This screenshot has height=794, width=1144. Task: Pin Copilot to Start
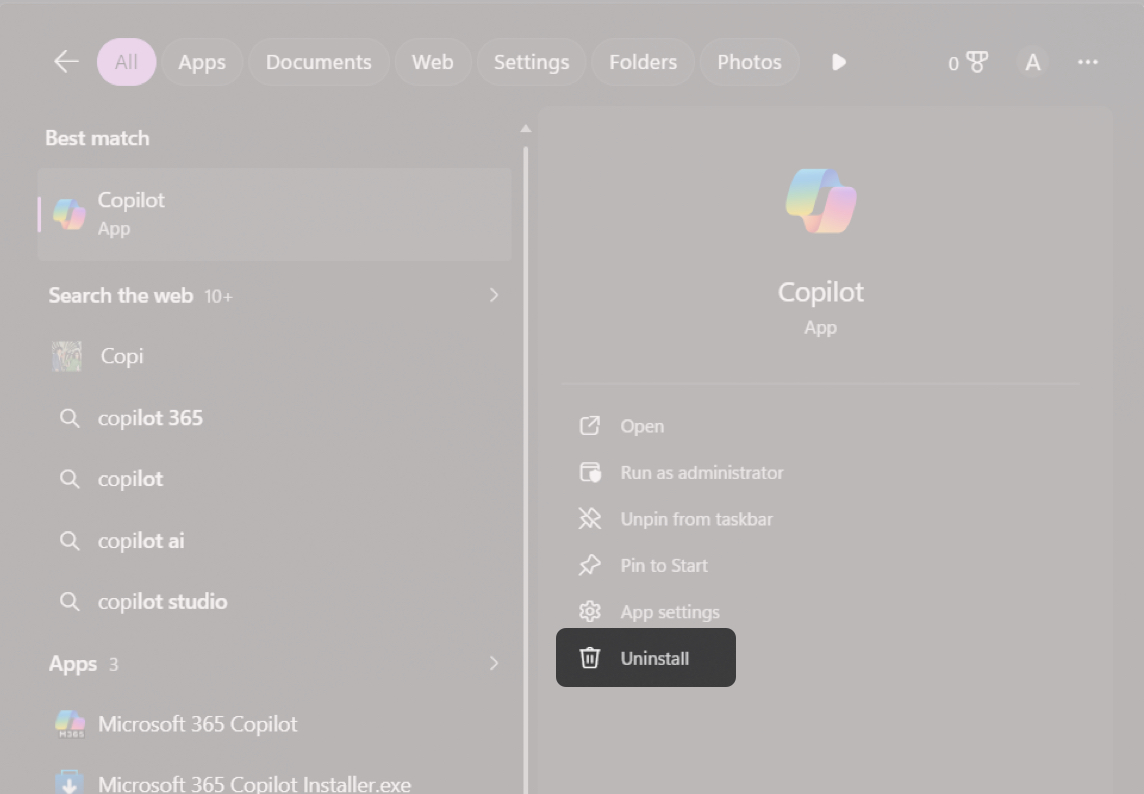pyautogui.click(x=664, y=565)
